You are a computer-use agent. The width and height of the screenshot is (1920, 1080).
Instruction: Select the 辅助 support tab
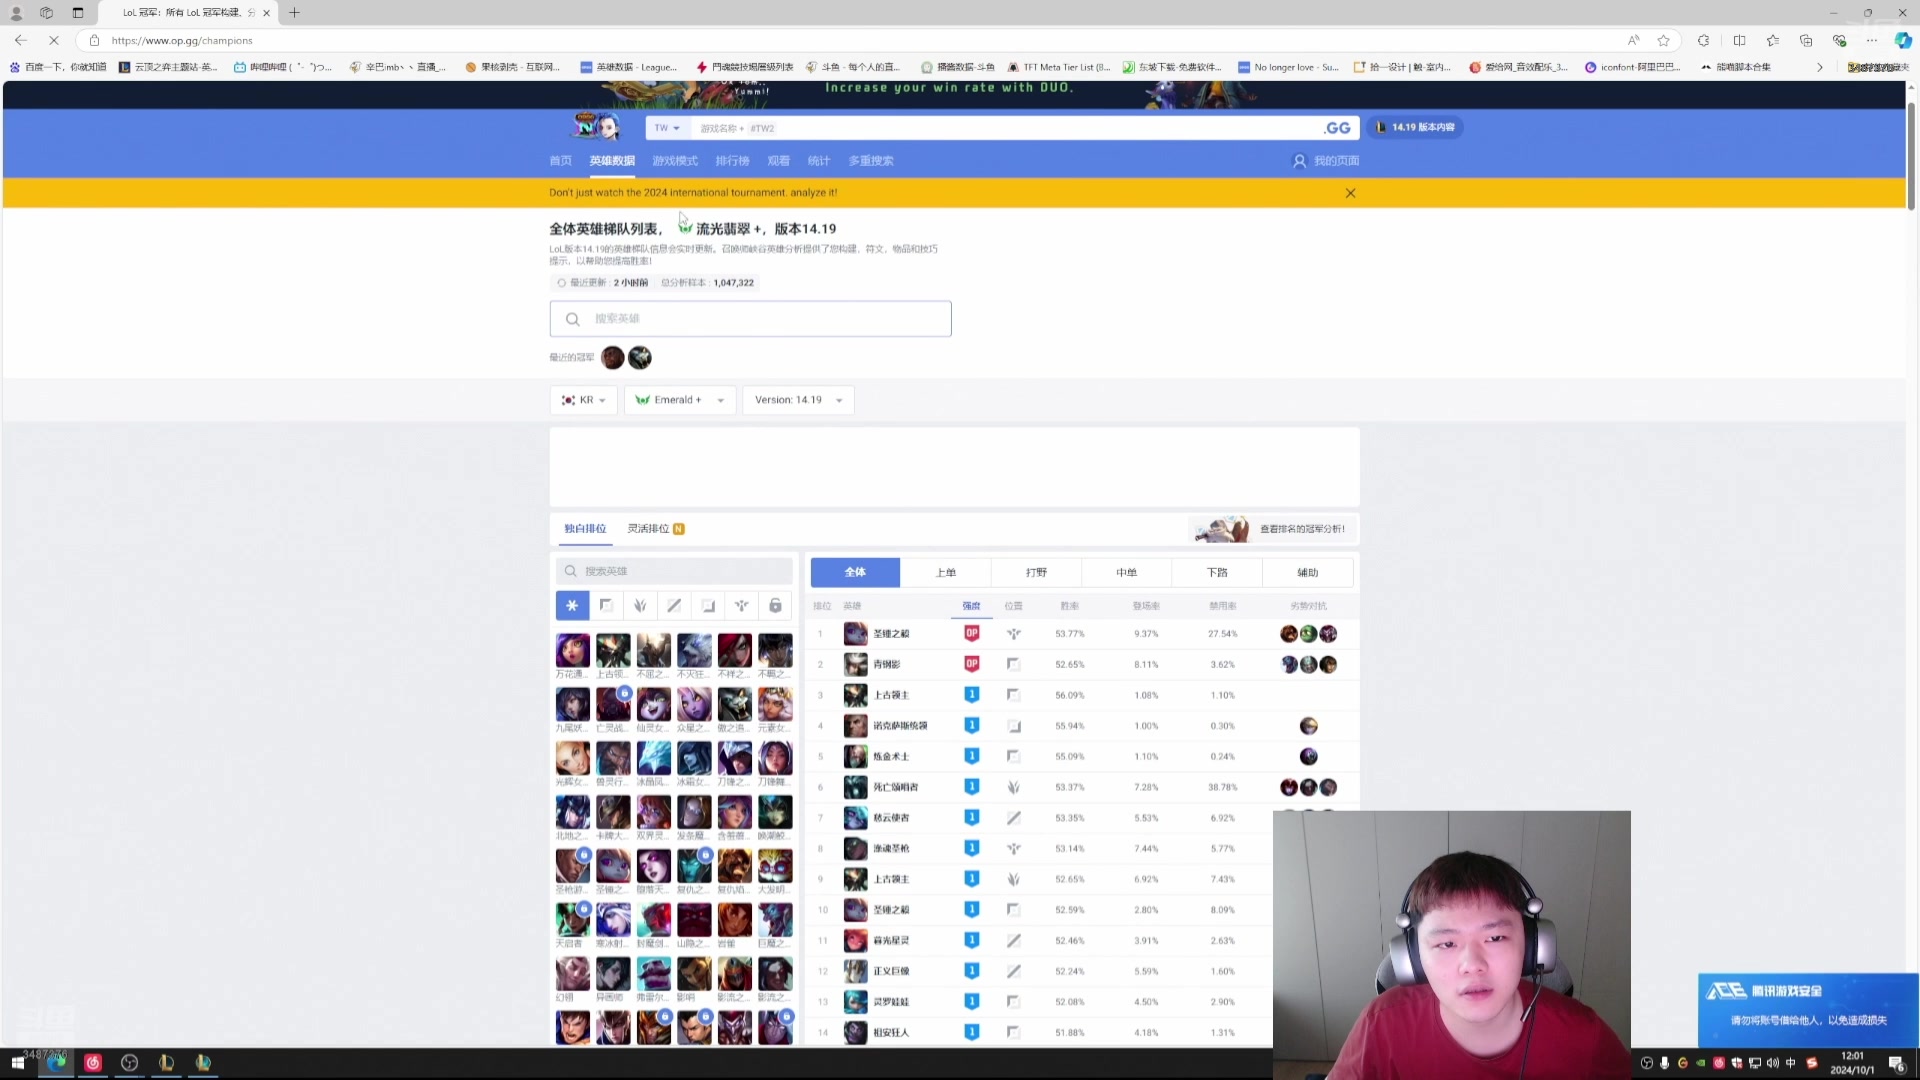[x=1307, y=572]
